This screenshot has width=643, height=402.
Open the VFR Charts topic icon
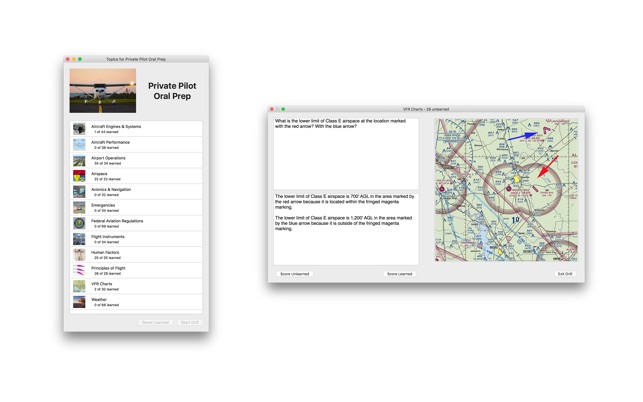(79, 286)
